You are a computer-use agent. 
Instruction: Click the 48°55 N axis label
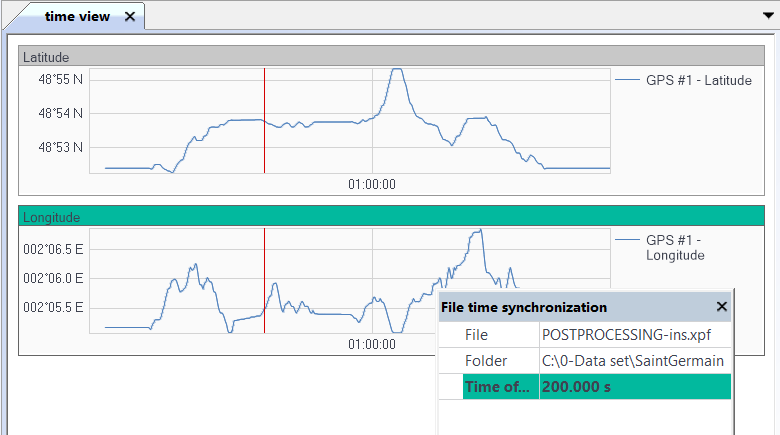[61, 79]
